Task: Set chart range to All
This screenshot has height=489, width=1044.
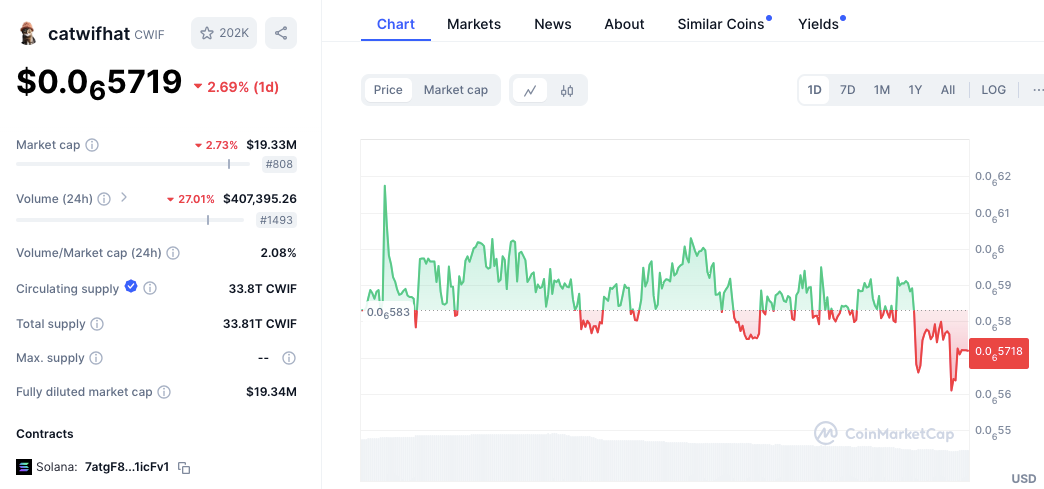Action: pyautogui.click(x=948, y=90)
